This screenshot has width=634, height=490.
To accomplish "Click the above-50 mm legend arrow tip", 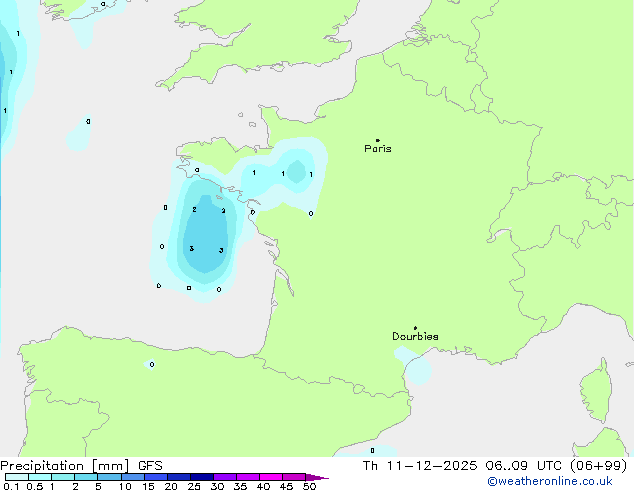I will 317,477.
